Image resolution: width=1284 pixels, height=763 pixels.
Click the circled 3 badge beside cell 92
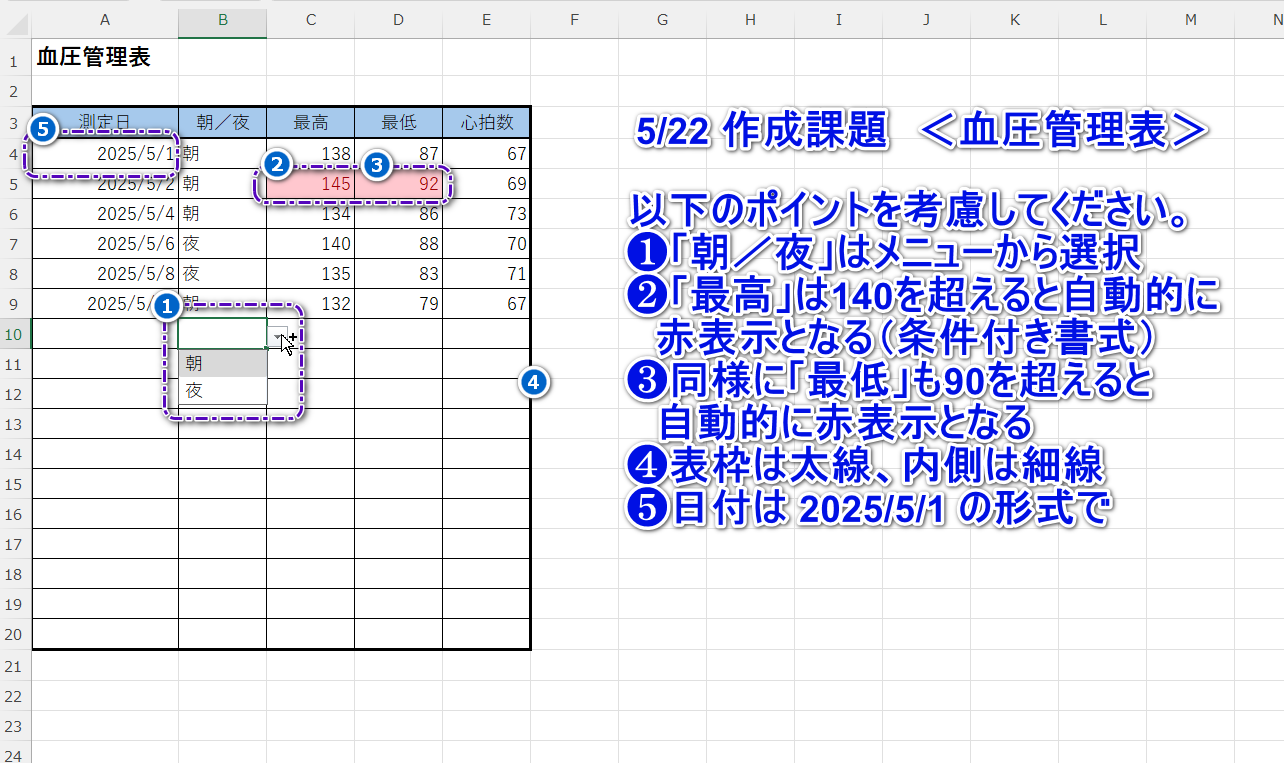[x=375, y=166]
